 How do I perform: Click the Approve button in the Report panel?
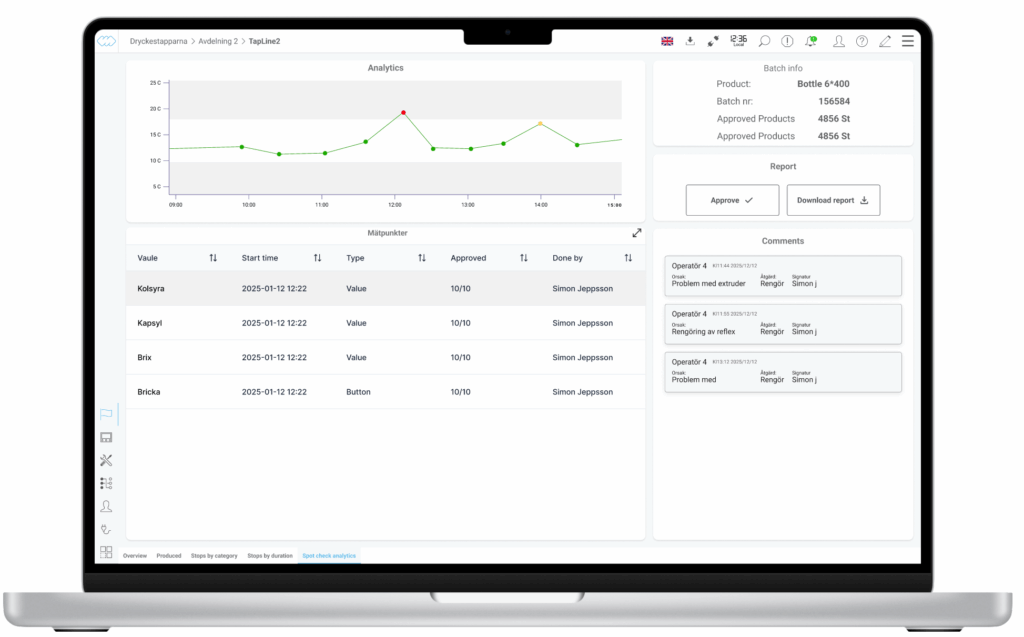(732, 200)
